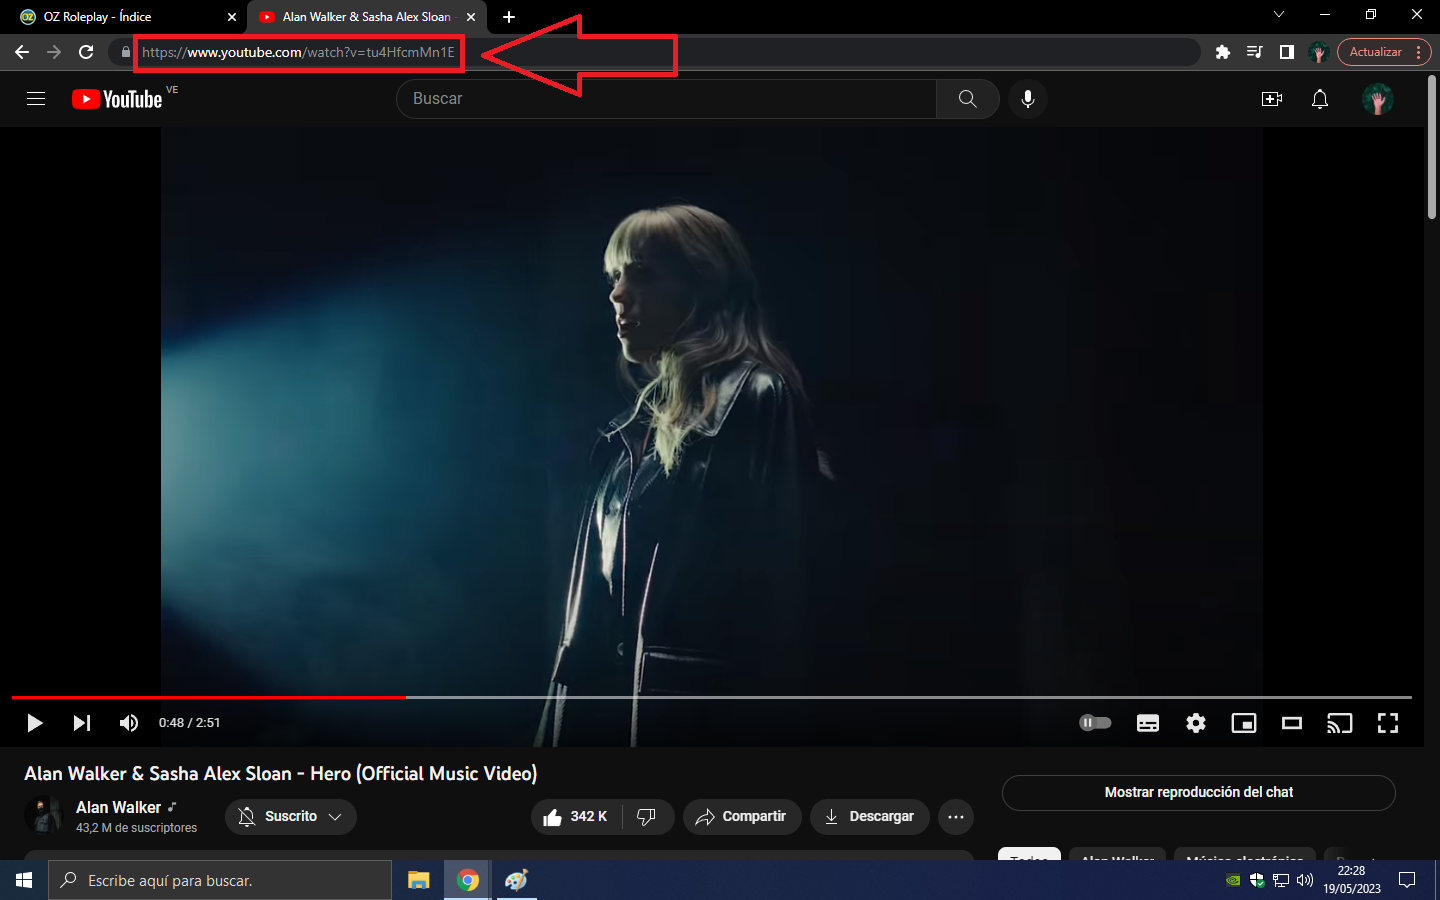Open the YouTube guide hamburger menu
This screenshot has width=1440, height=900.
point(36,99)
